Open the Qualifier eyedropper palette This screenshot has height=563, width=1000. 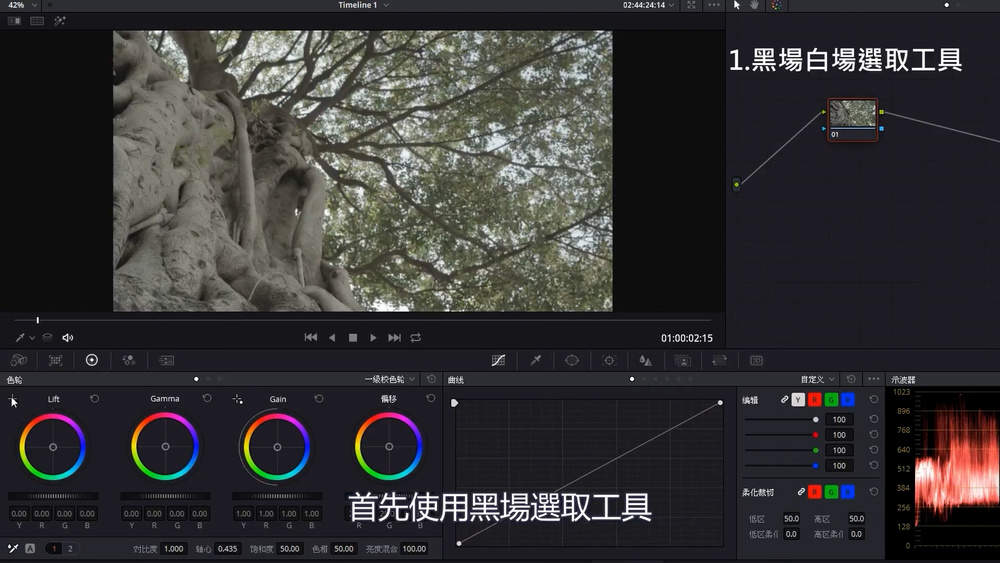[536, 360]
